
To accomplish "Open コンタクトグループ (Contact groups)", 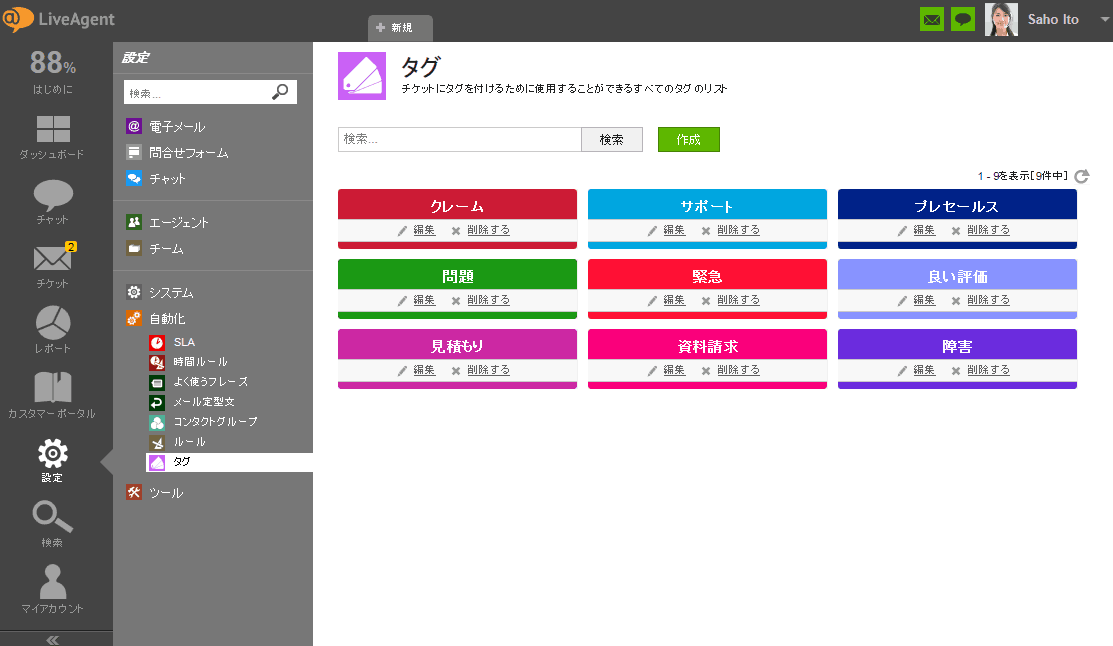I will (215, 422).
